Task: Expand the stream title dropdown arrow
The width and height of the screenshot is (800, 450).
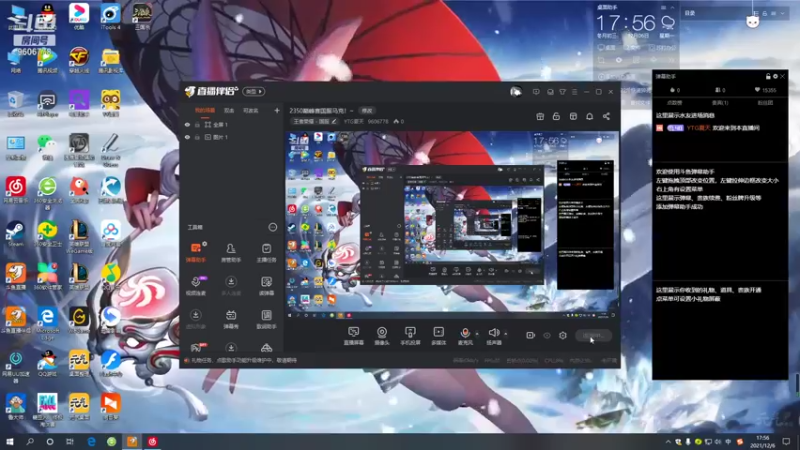Action: [352, 111]
